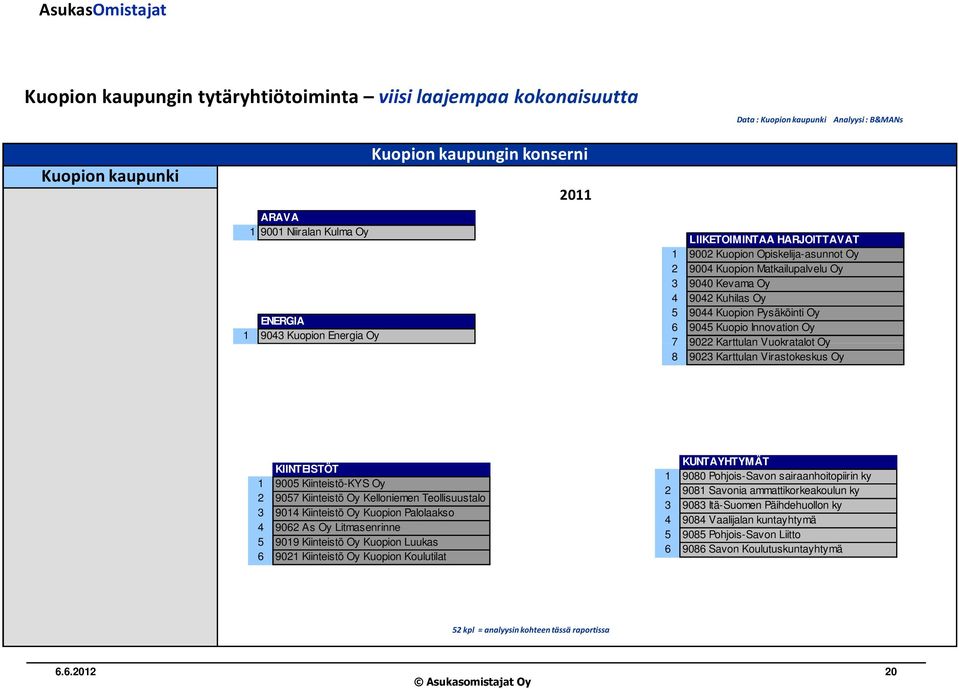Select the slide title 'Kuopion kaupungin tytäryhtiötoiminta'

(191, 97)
